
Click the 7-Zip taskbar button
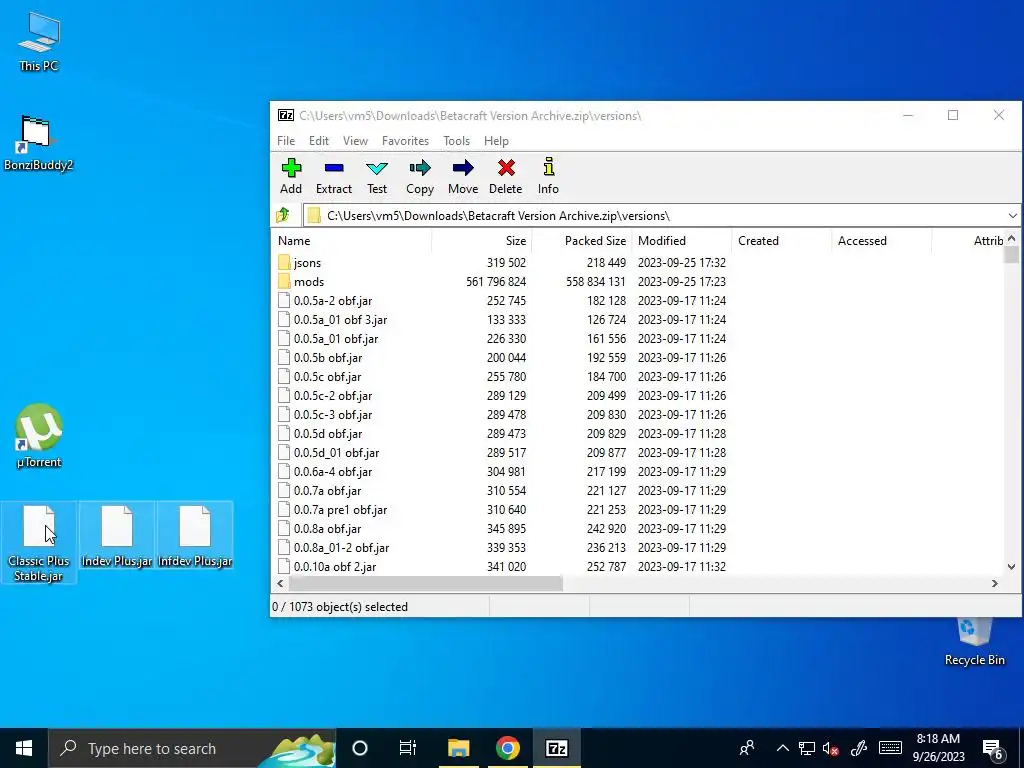click(556, 748)
